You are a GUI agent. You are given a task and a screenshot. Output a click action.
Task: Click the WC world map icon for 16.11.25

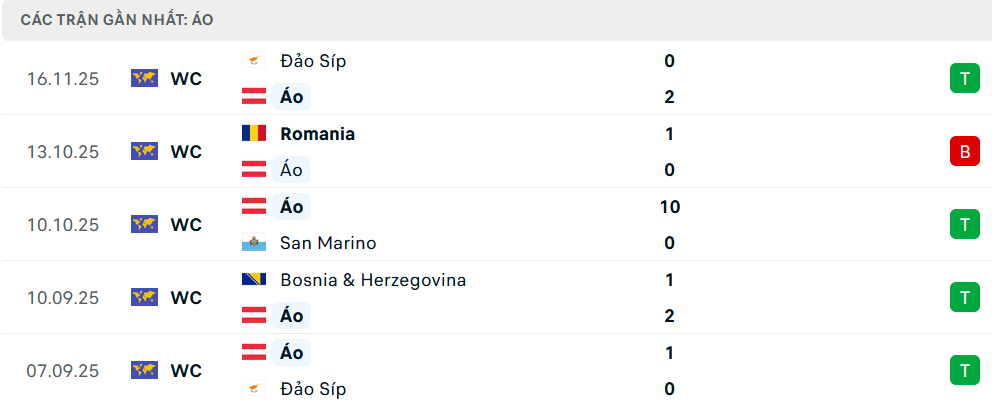[145, 78]
